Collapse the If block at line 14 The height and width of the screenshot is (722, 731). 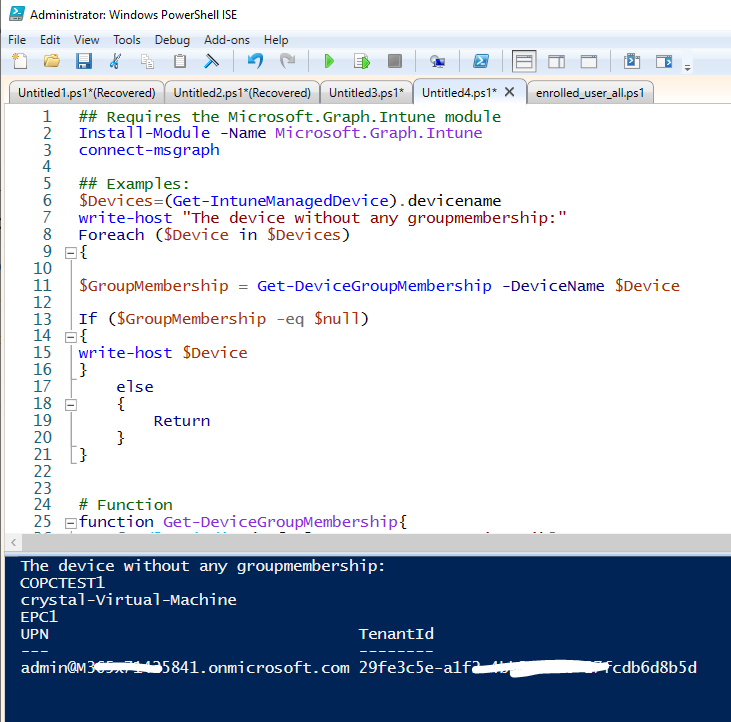coord(71,337)
